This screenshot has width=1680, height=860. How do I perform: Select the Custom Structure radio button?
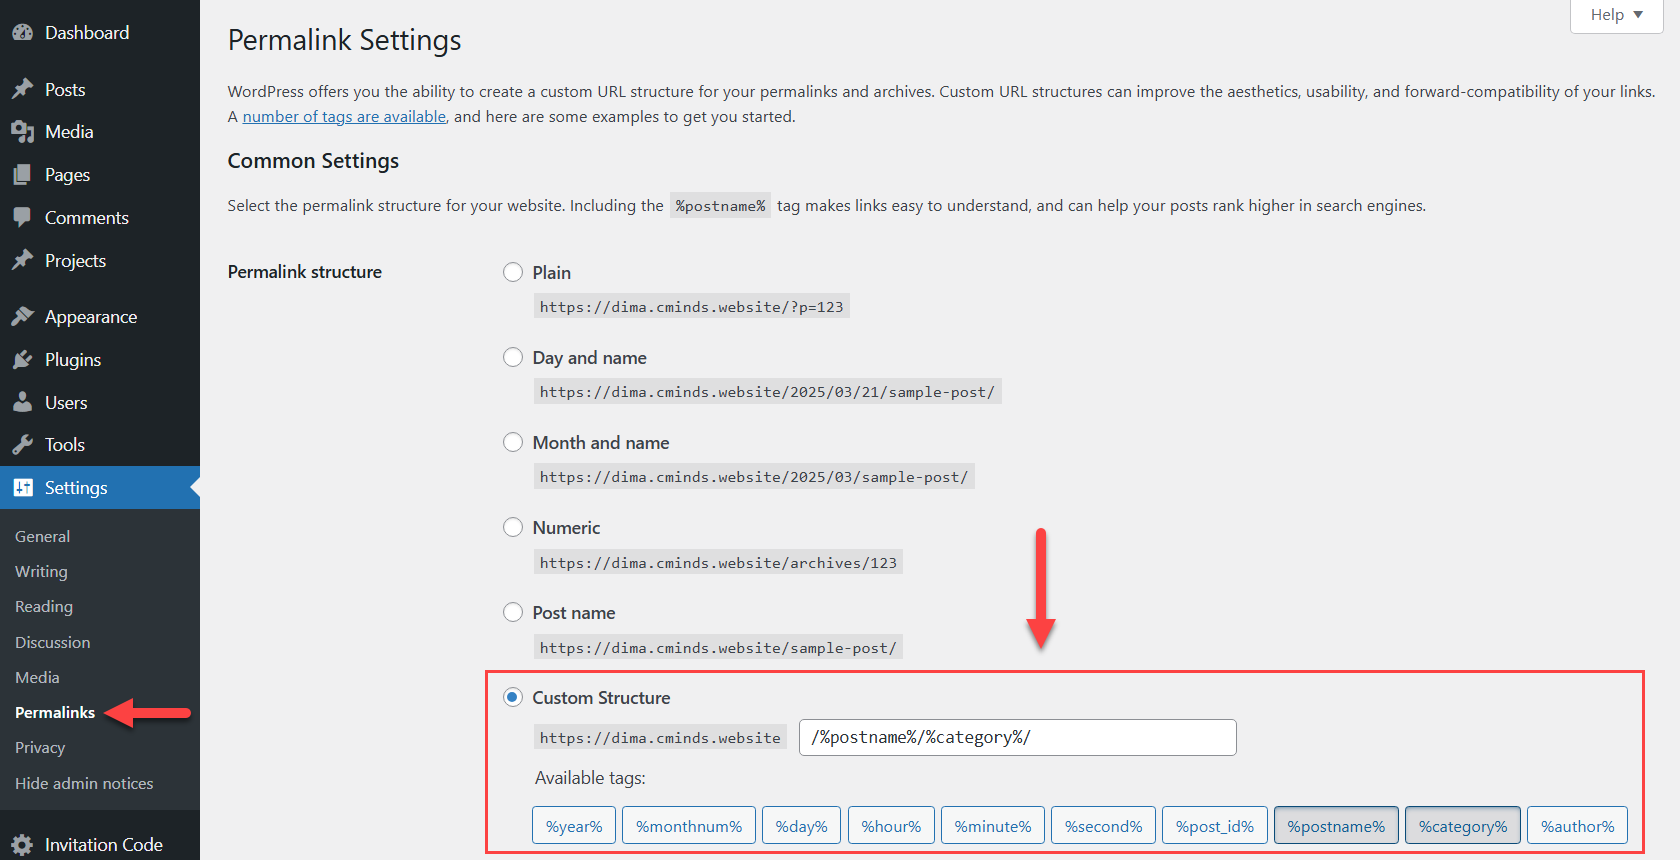pos(513,697)
